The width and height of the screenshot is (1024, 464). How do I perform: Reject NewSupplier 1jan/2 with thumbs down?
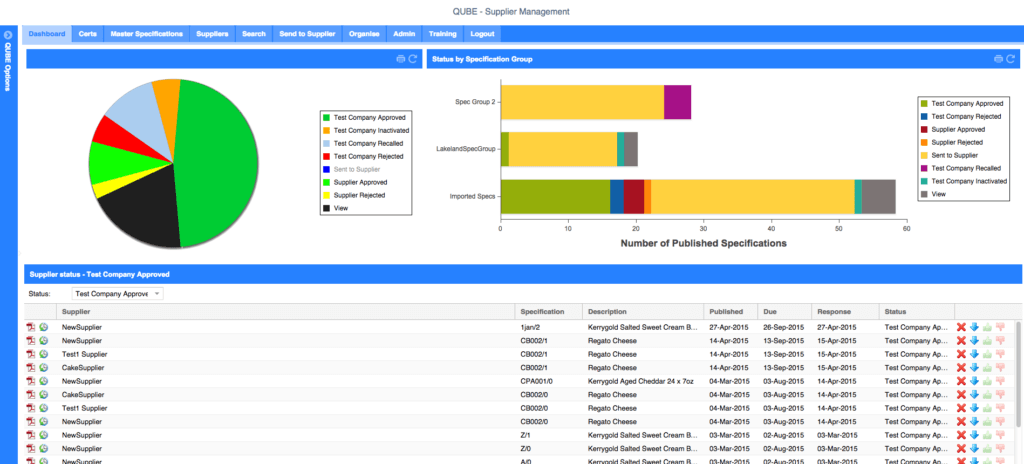pos(999,327)
